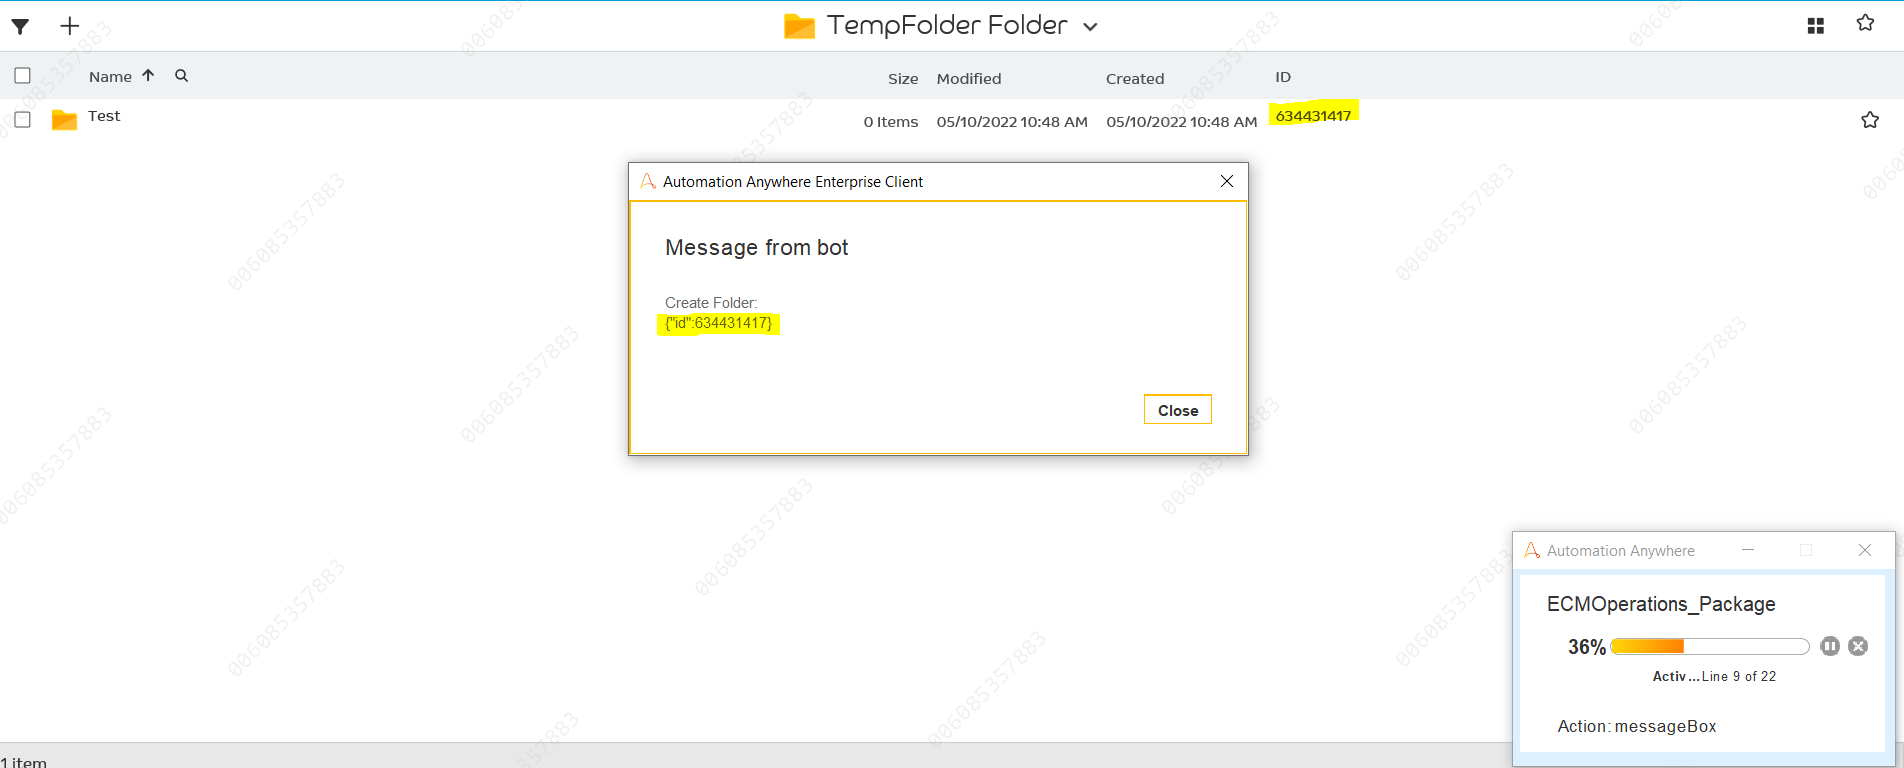This screenshot has width=1904, height=768.
Task: Favorite the current folder via header star
Action: 1865,23
